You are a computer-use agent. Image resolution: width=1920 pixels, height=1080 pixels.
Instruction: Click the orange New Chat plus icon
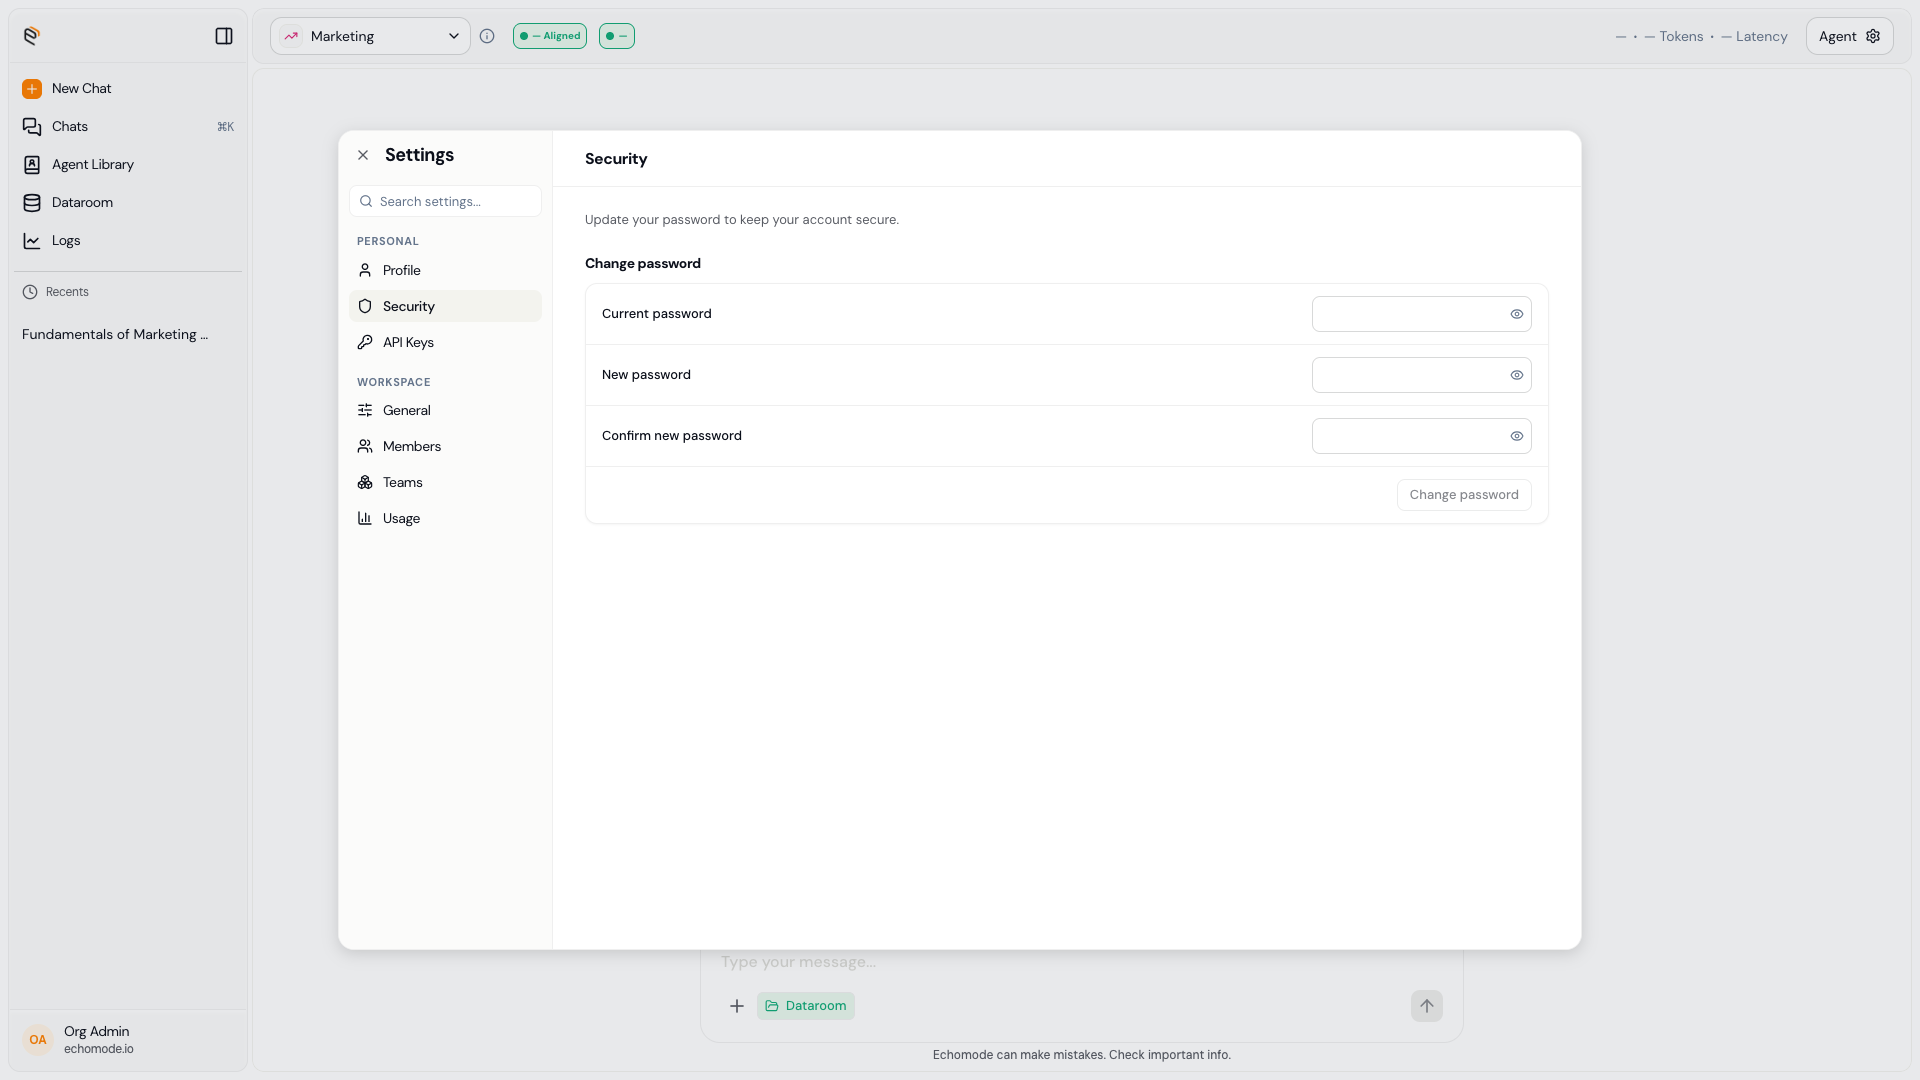pyautogui.click(x=32, y=89)
